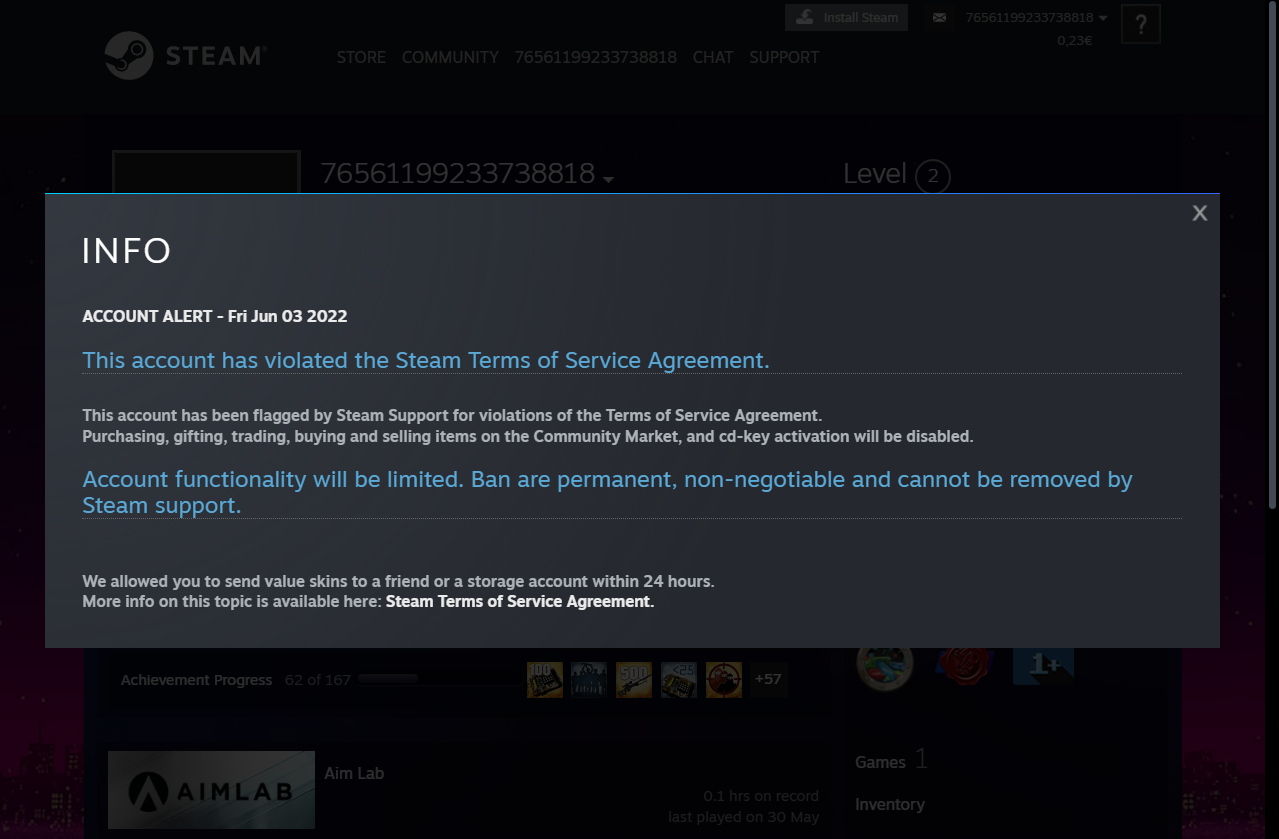This screenshot has width=1279, height=839.
Task: Open the Aim Lab game title link
Action: 354,773
